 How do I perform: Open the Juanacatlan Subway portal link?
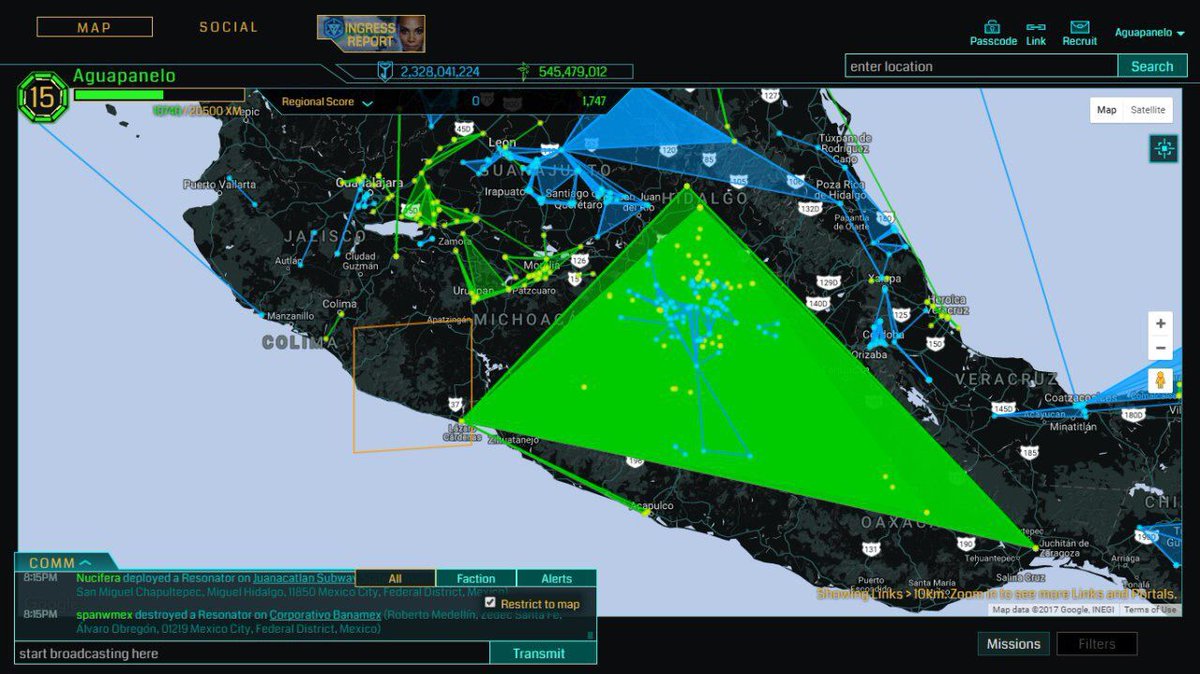(x=304, y=578)
